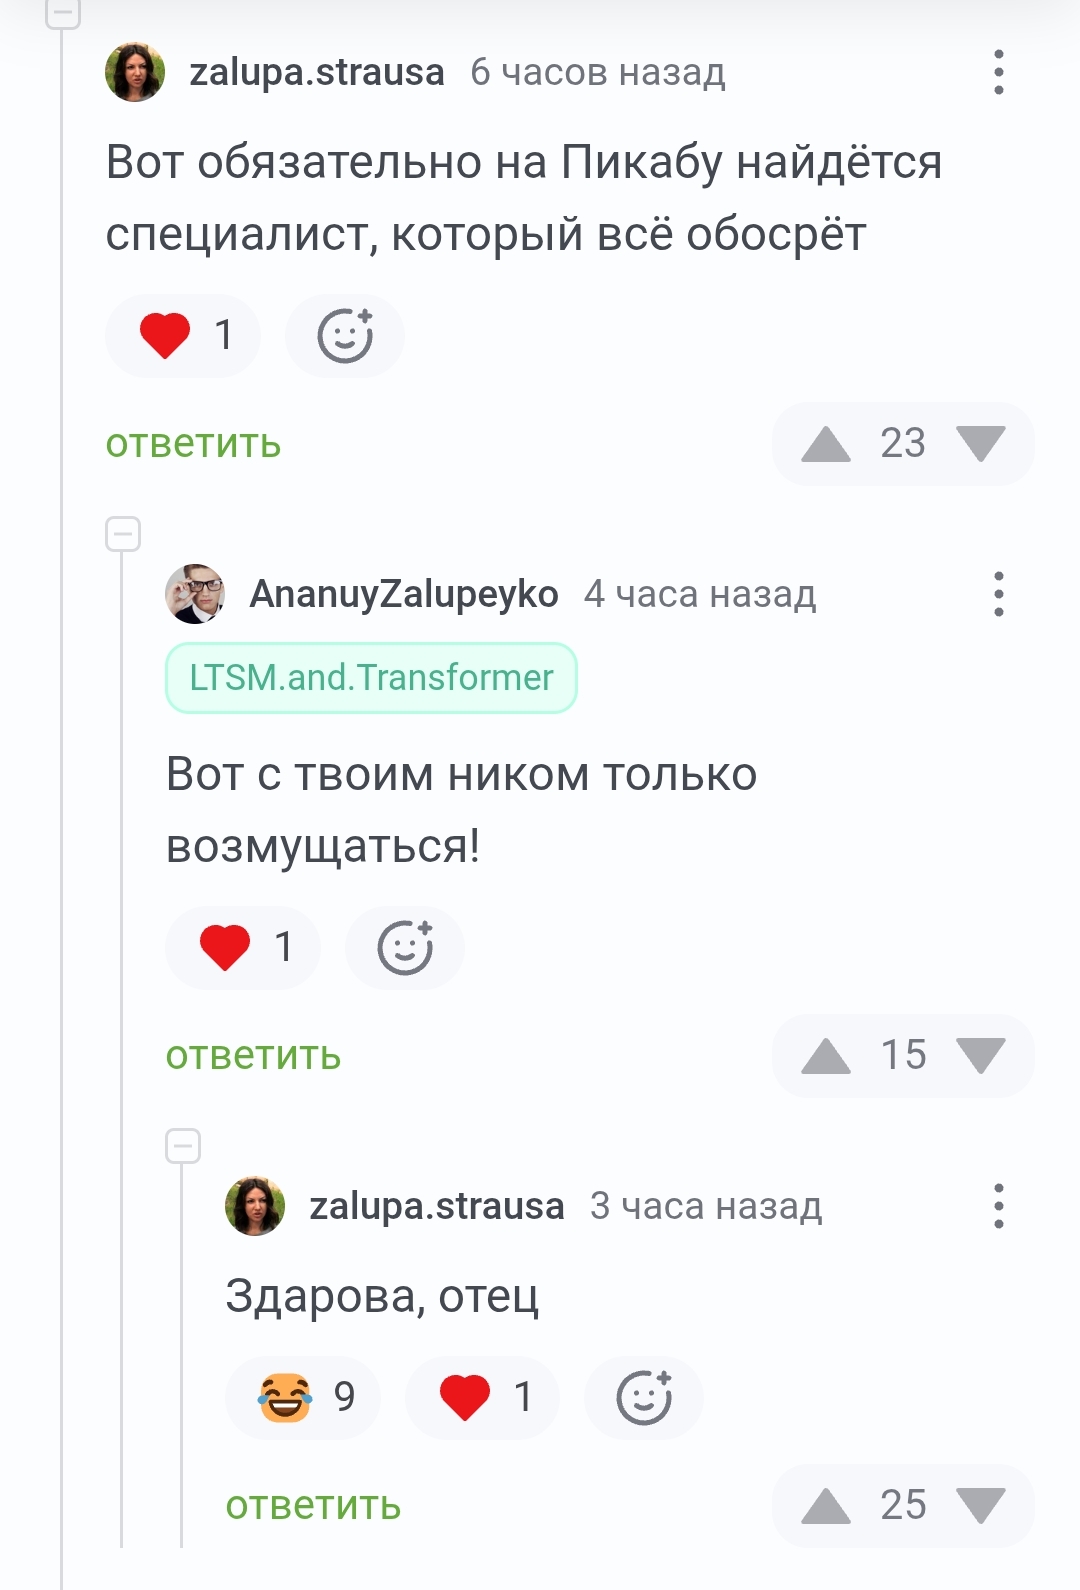Downvote the comment rated 15
1080x1590 pixels.
point(980,1056)
